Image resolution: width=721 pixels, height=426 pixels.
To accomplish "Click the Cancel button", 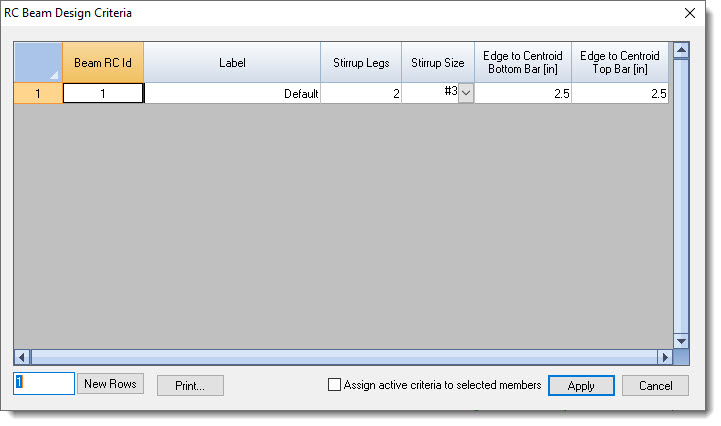I will (x=655, y=385).
